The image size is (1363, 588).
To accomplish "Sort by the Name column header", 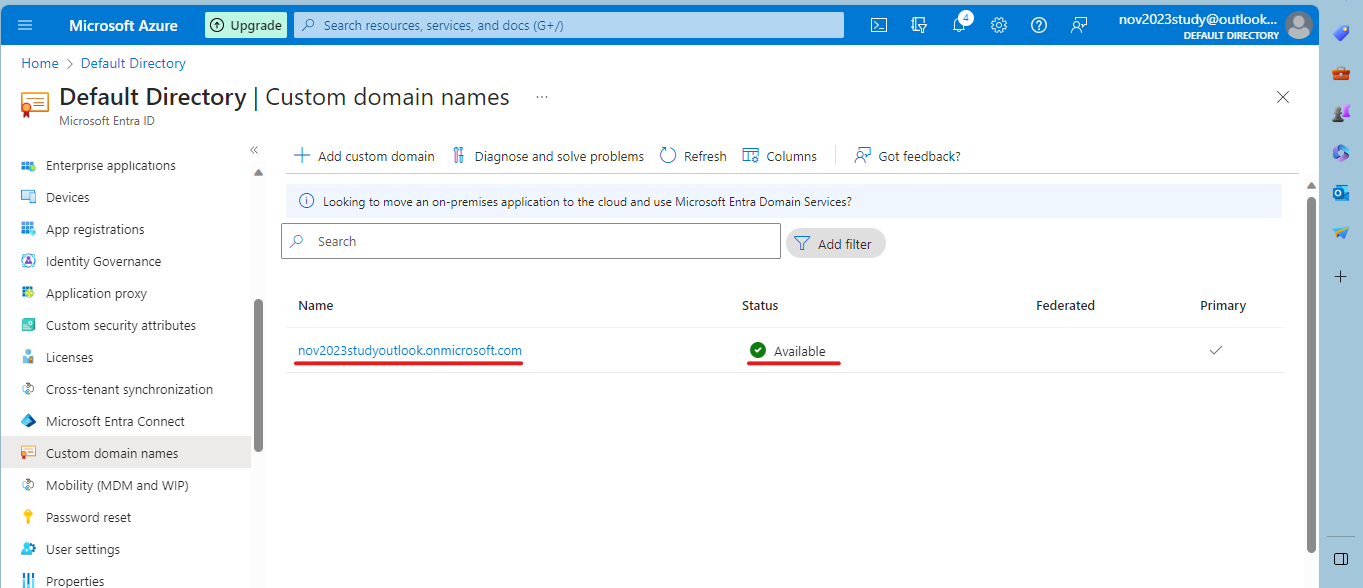I will pos(316,305).
